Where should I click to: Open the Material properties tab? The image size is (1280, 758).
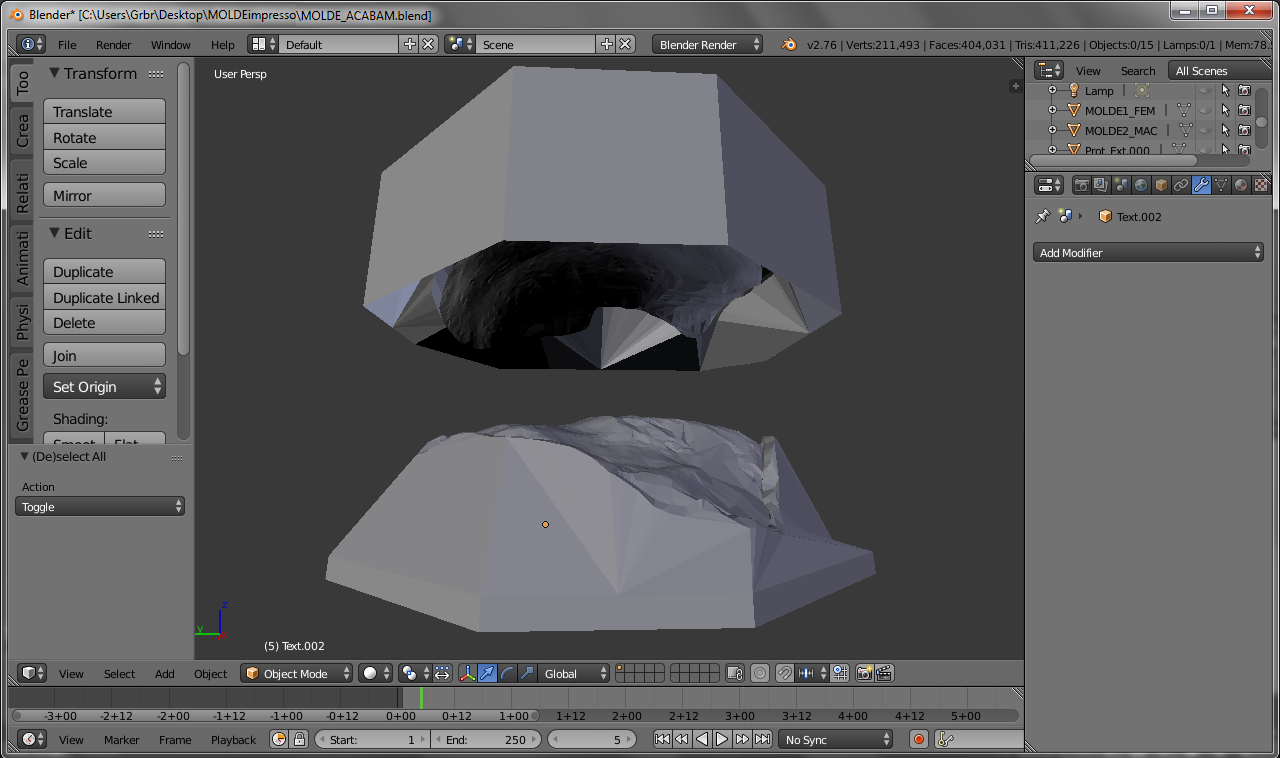pos(1241,185)
